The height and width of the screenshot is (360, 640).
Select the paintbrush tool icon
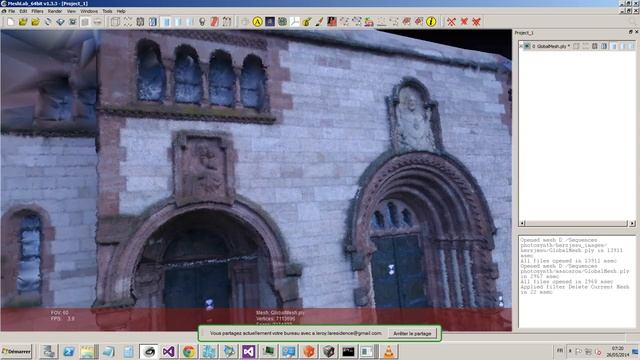coord(319,22)
